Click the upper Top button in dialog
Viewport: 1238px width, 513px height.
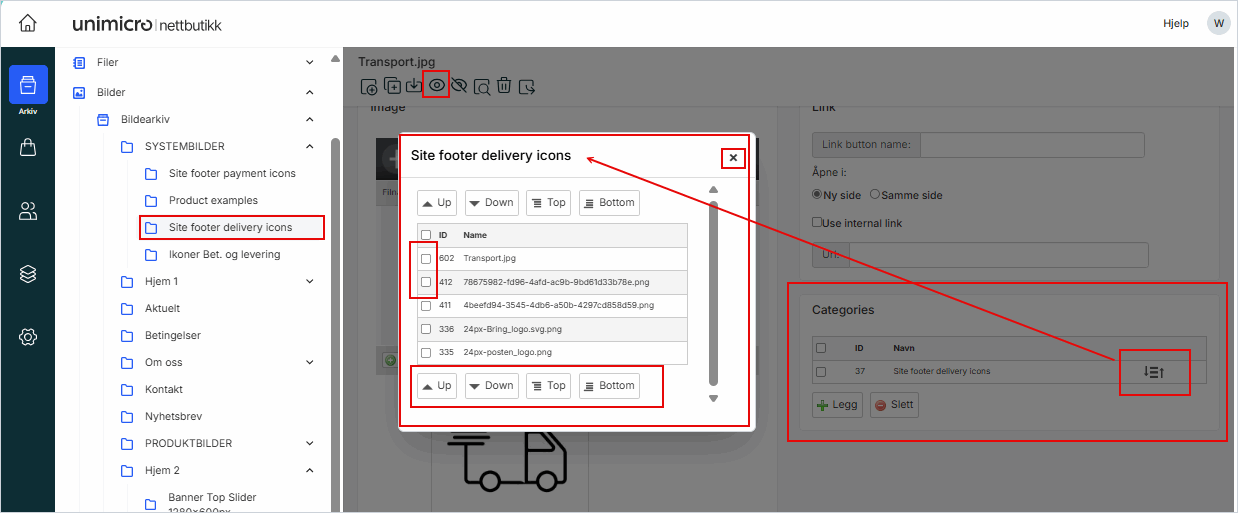click(548, 203)
